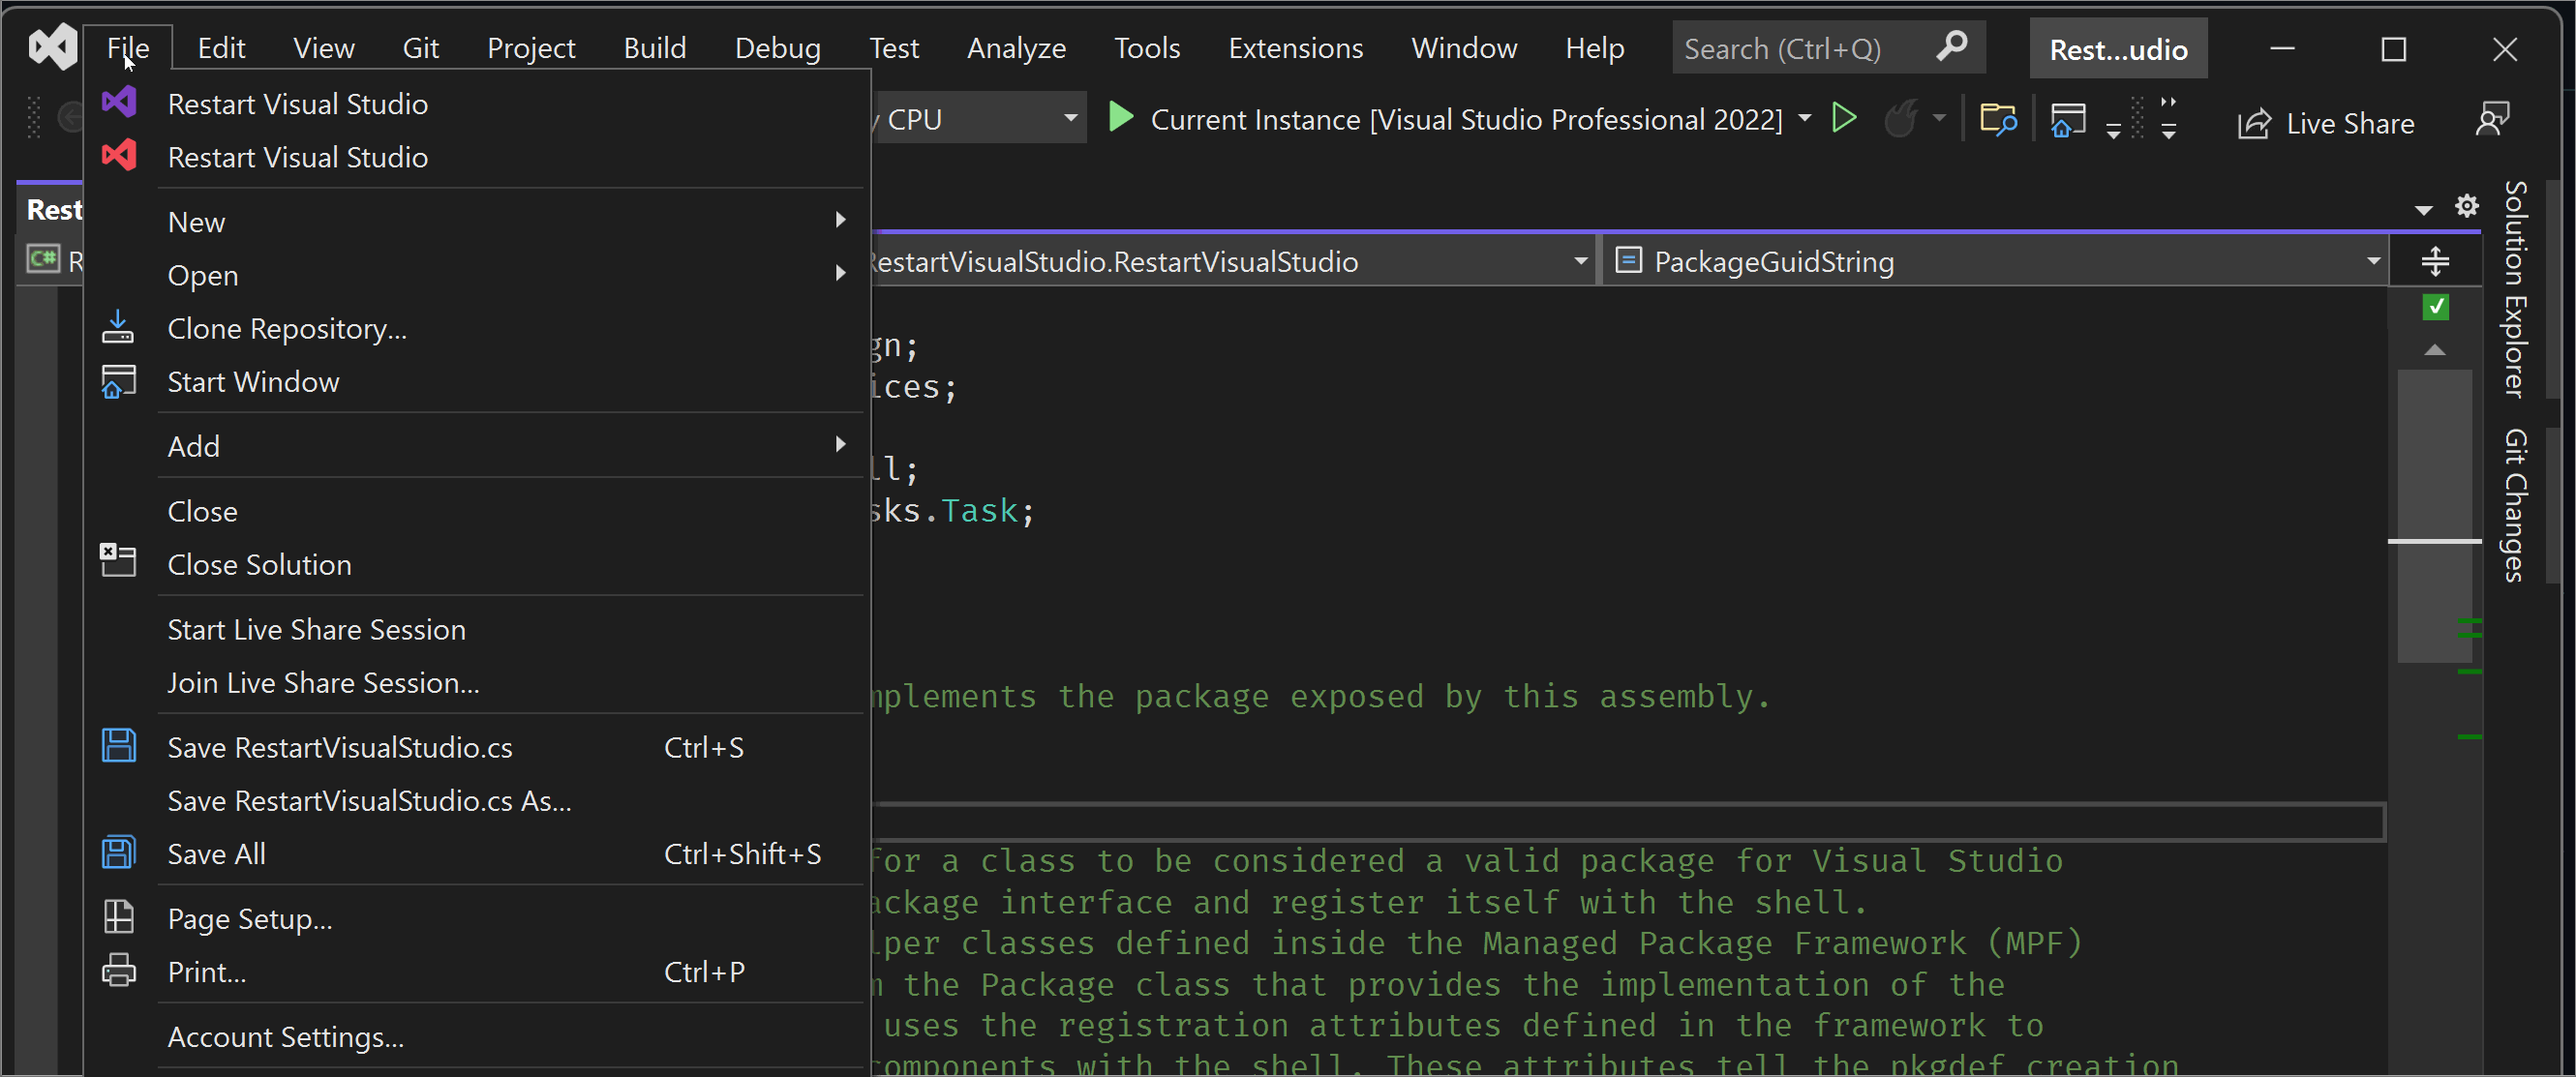The image size is (2576, 1077).
Task: Click the Page Setup icon
Action: click(x=119, y=917)
